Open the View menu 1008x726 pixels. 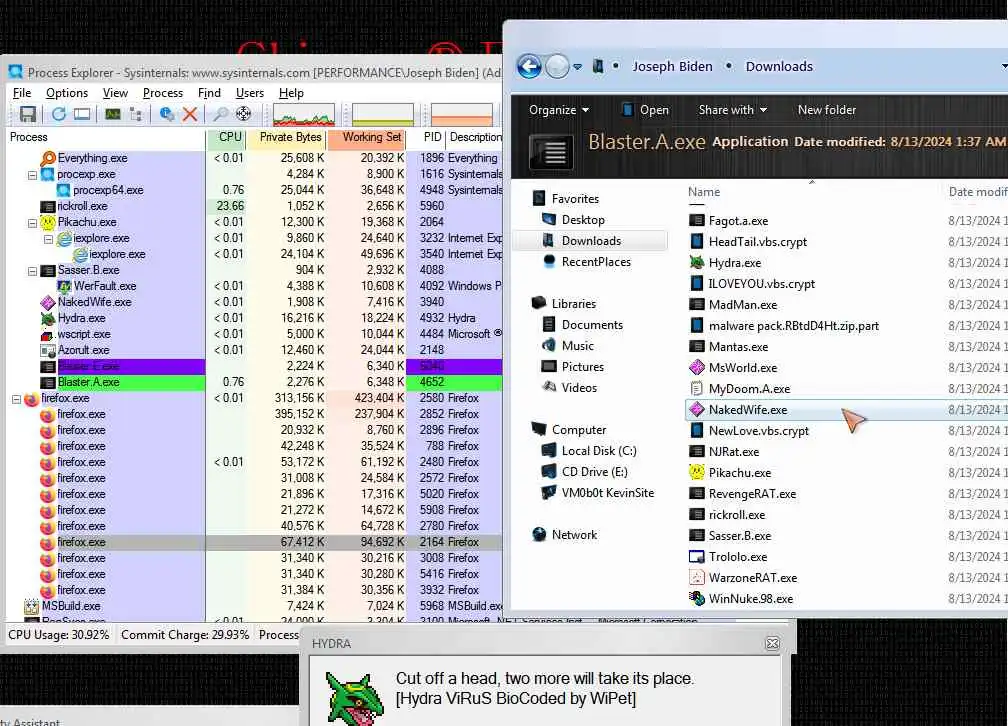[115, 93]
